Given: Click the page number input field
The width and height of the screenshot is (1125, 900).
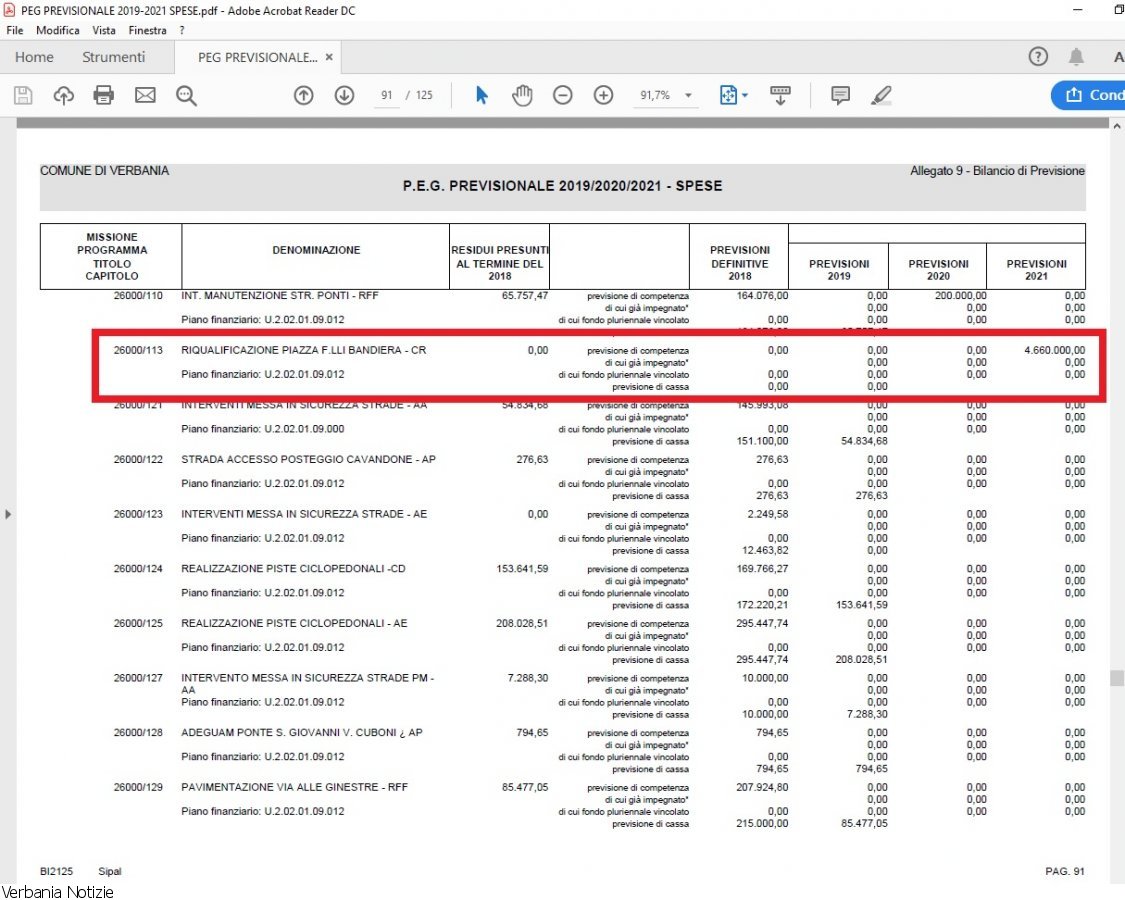Looking at the screenshot, I should coord(385,95).
